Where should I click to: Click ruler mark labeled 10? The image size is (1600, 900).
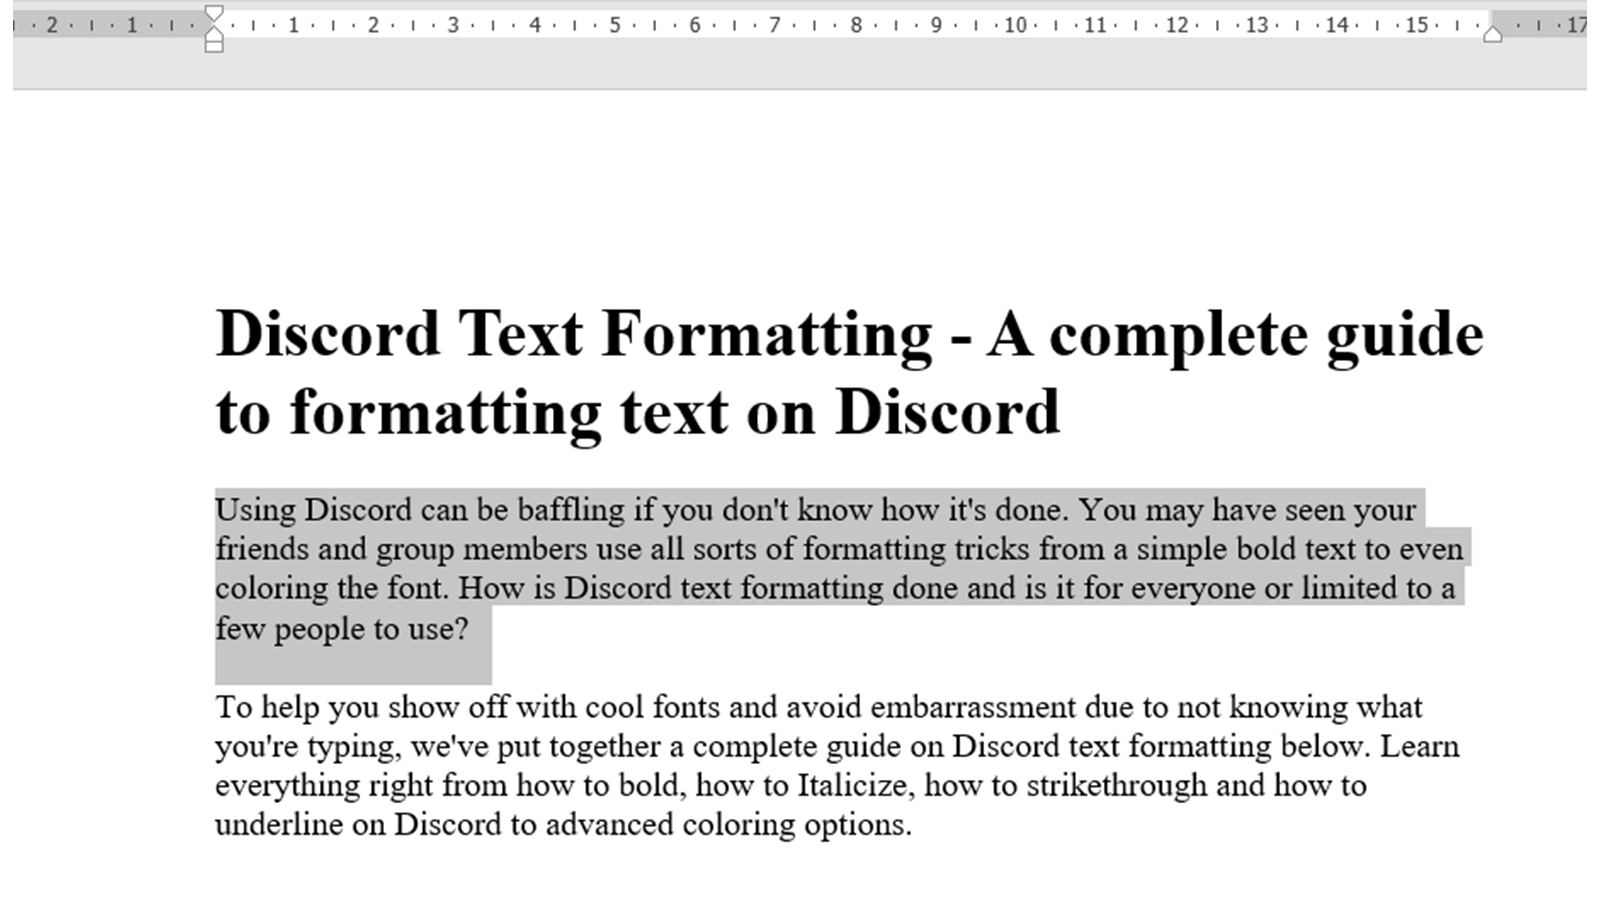[1015, 25]
